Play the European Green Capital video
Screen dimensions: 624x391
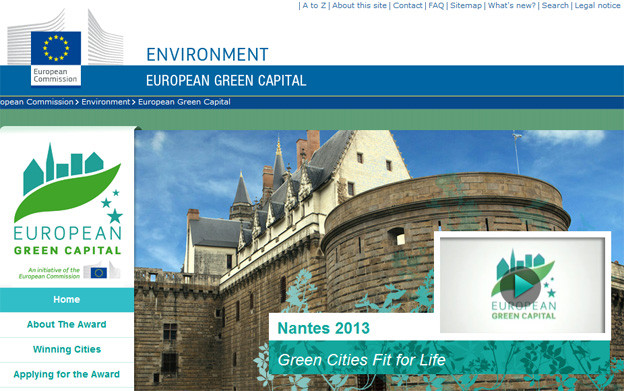(520, 286)
